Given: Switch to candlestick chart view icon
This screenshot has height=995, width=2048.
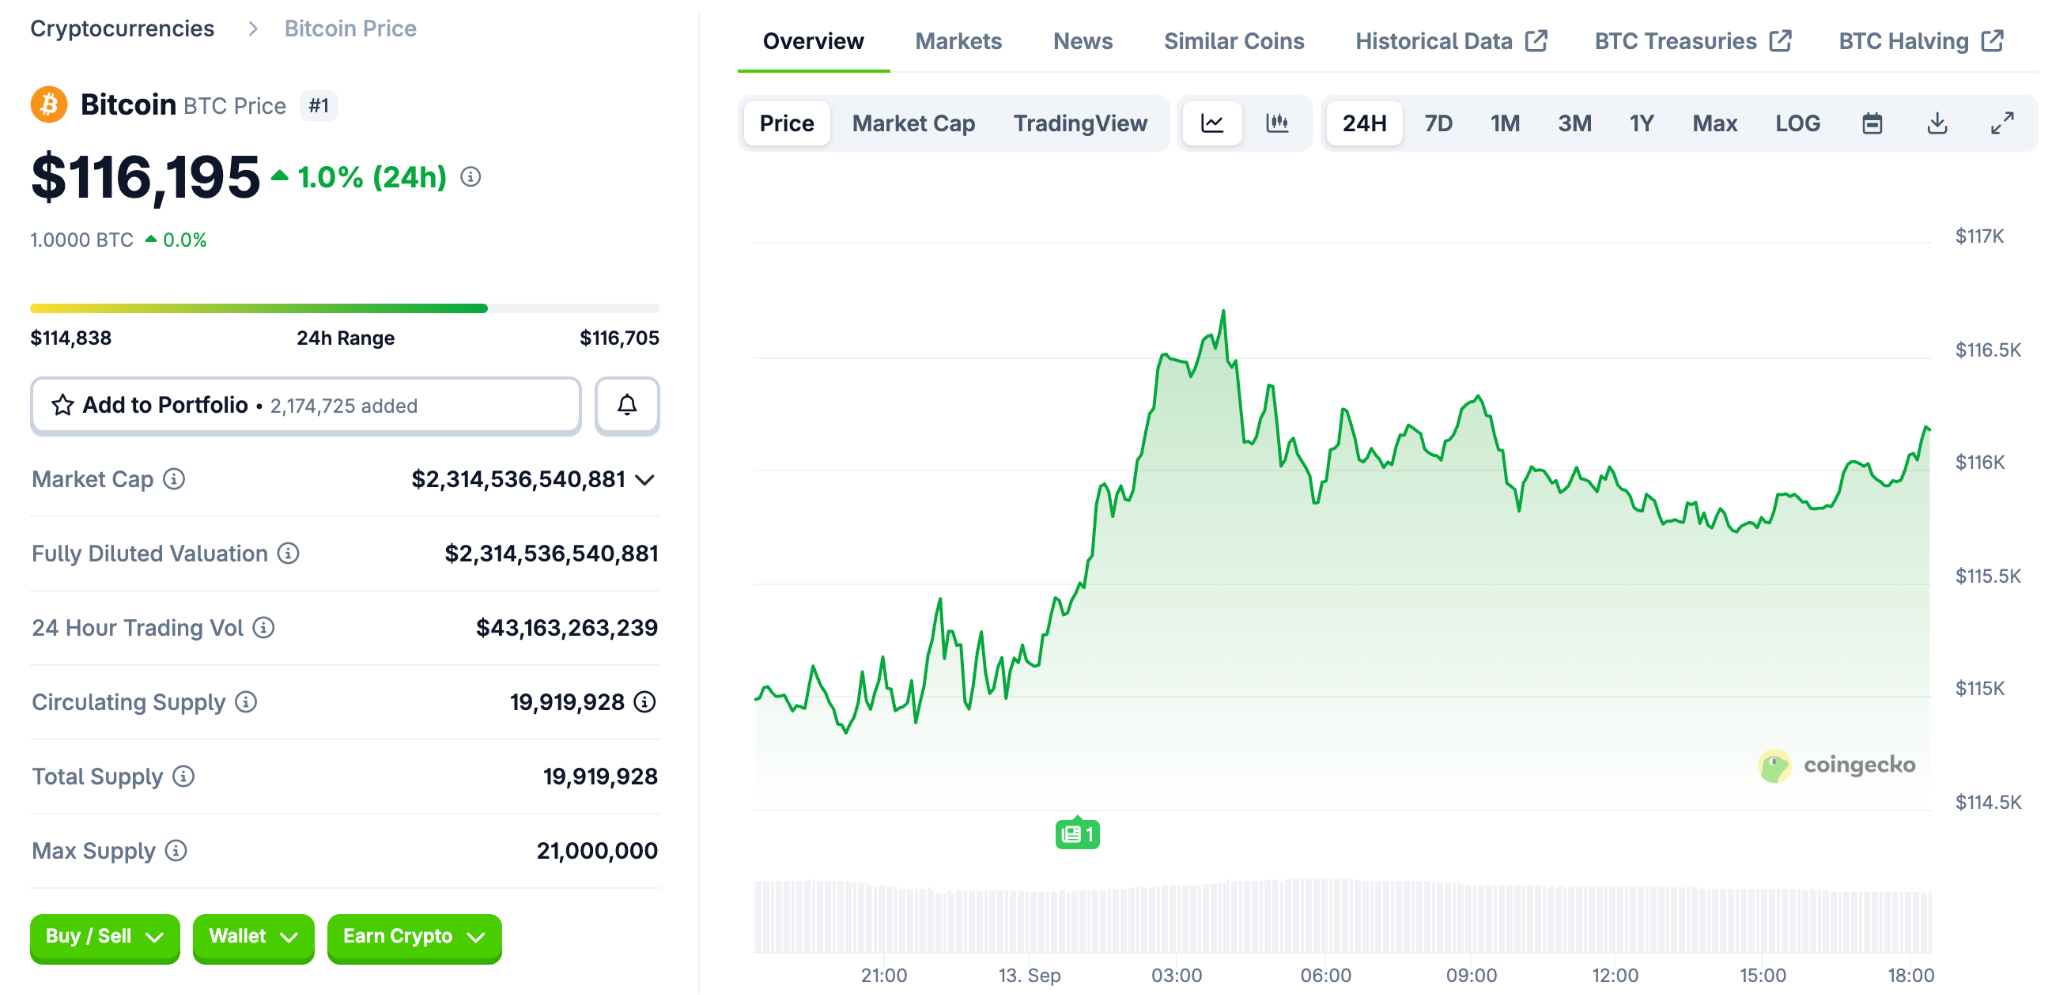Looking at the screenshot, I should [x=1277, y=123].
